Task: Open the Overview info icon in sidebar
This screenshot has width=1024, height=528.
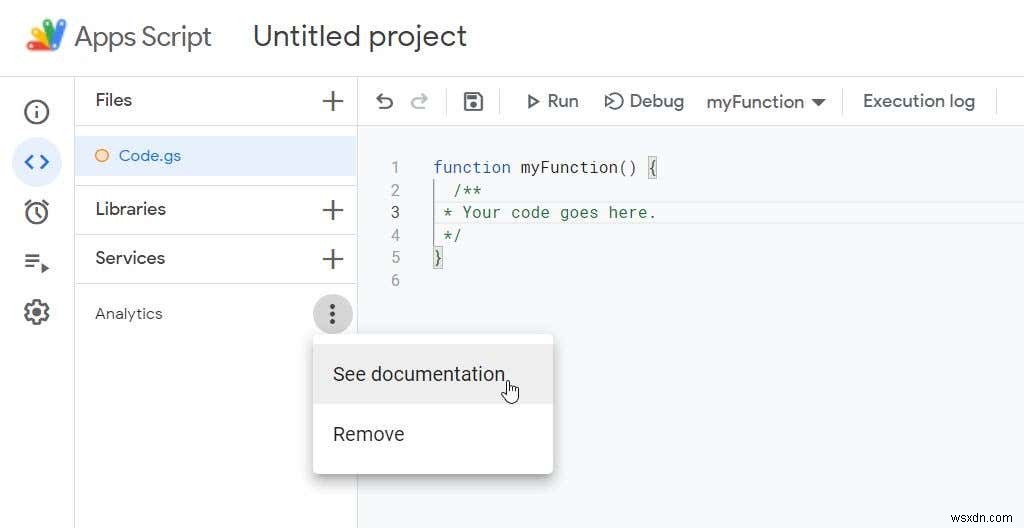Action: 37,112
